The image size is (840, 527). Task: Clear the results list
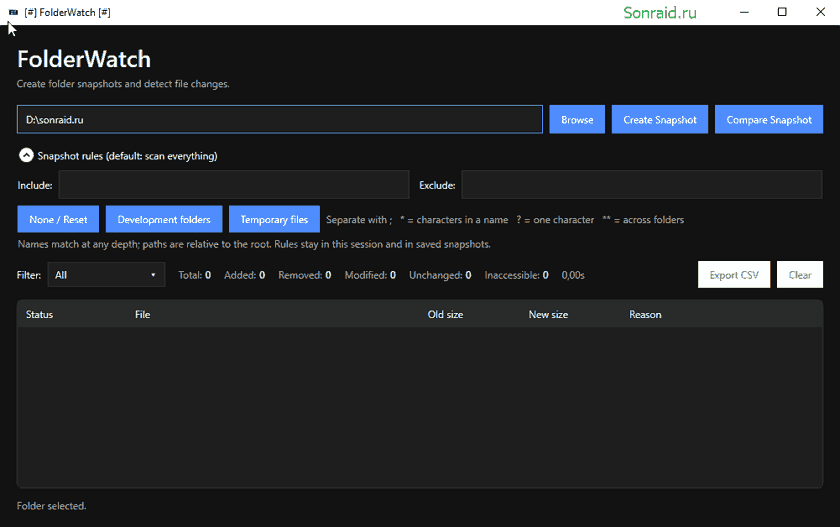(x=800, y=275)
